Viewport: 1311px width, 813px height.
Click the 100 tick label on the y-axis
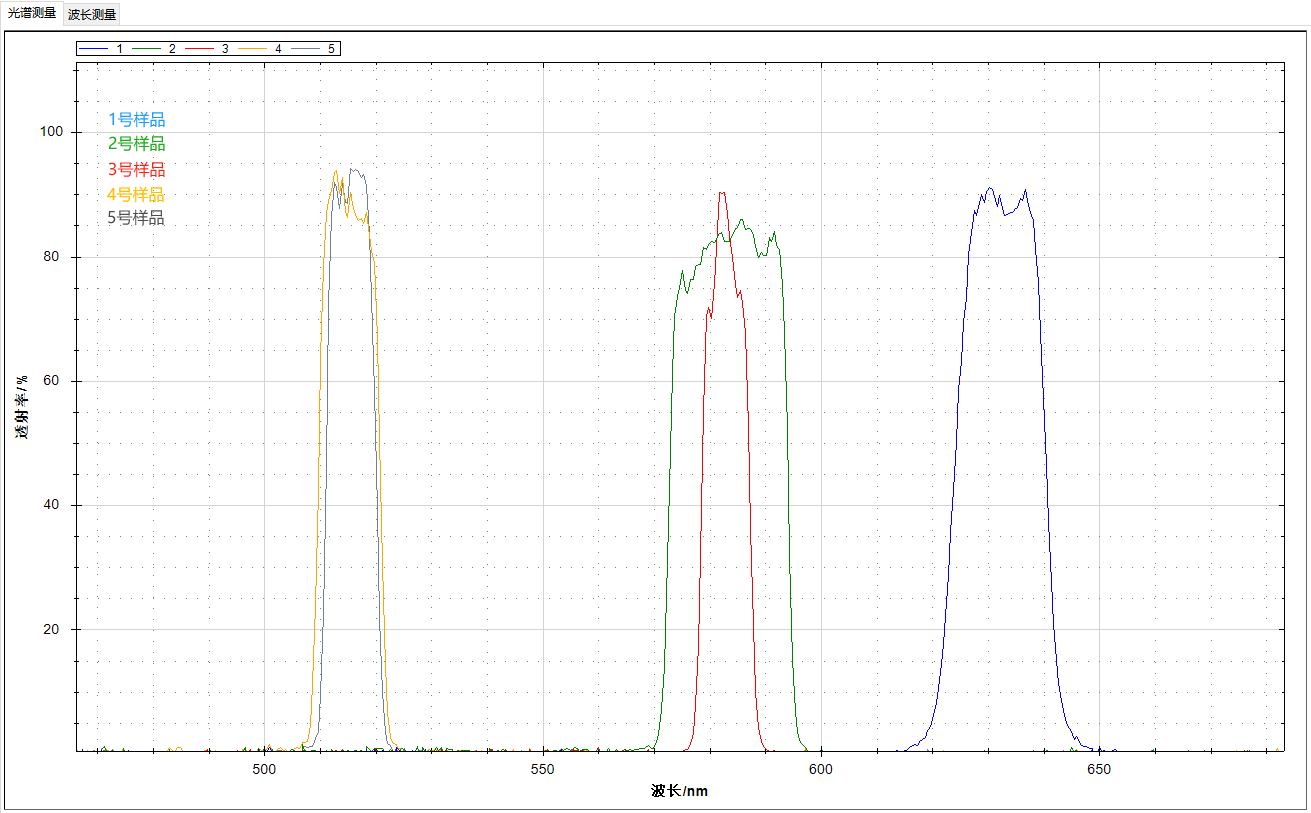[51, 132]
